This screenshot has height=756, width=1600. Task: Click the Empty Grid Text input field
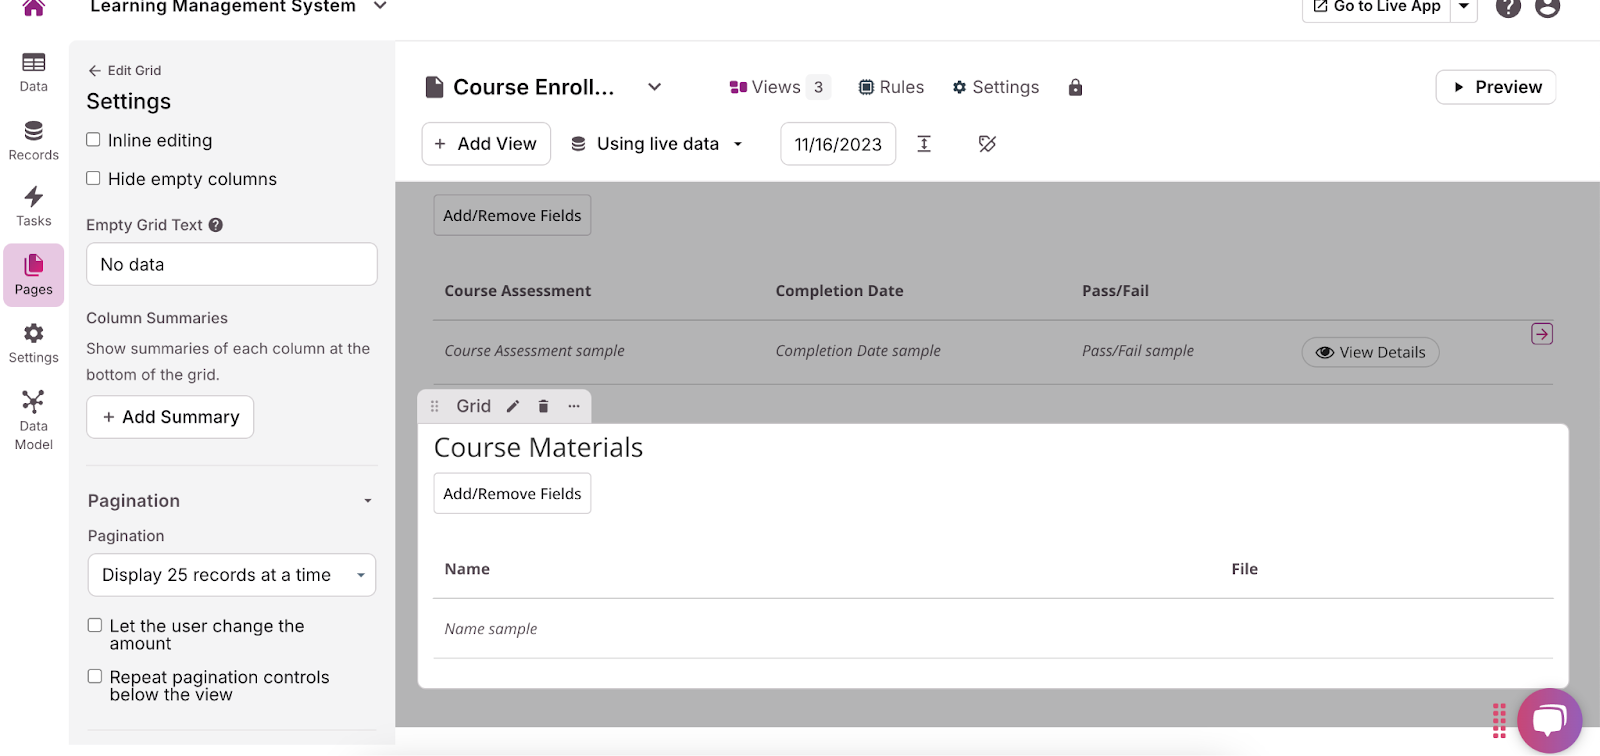pyautogui.click(x=231, y=265)
